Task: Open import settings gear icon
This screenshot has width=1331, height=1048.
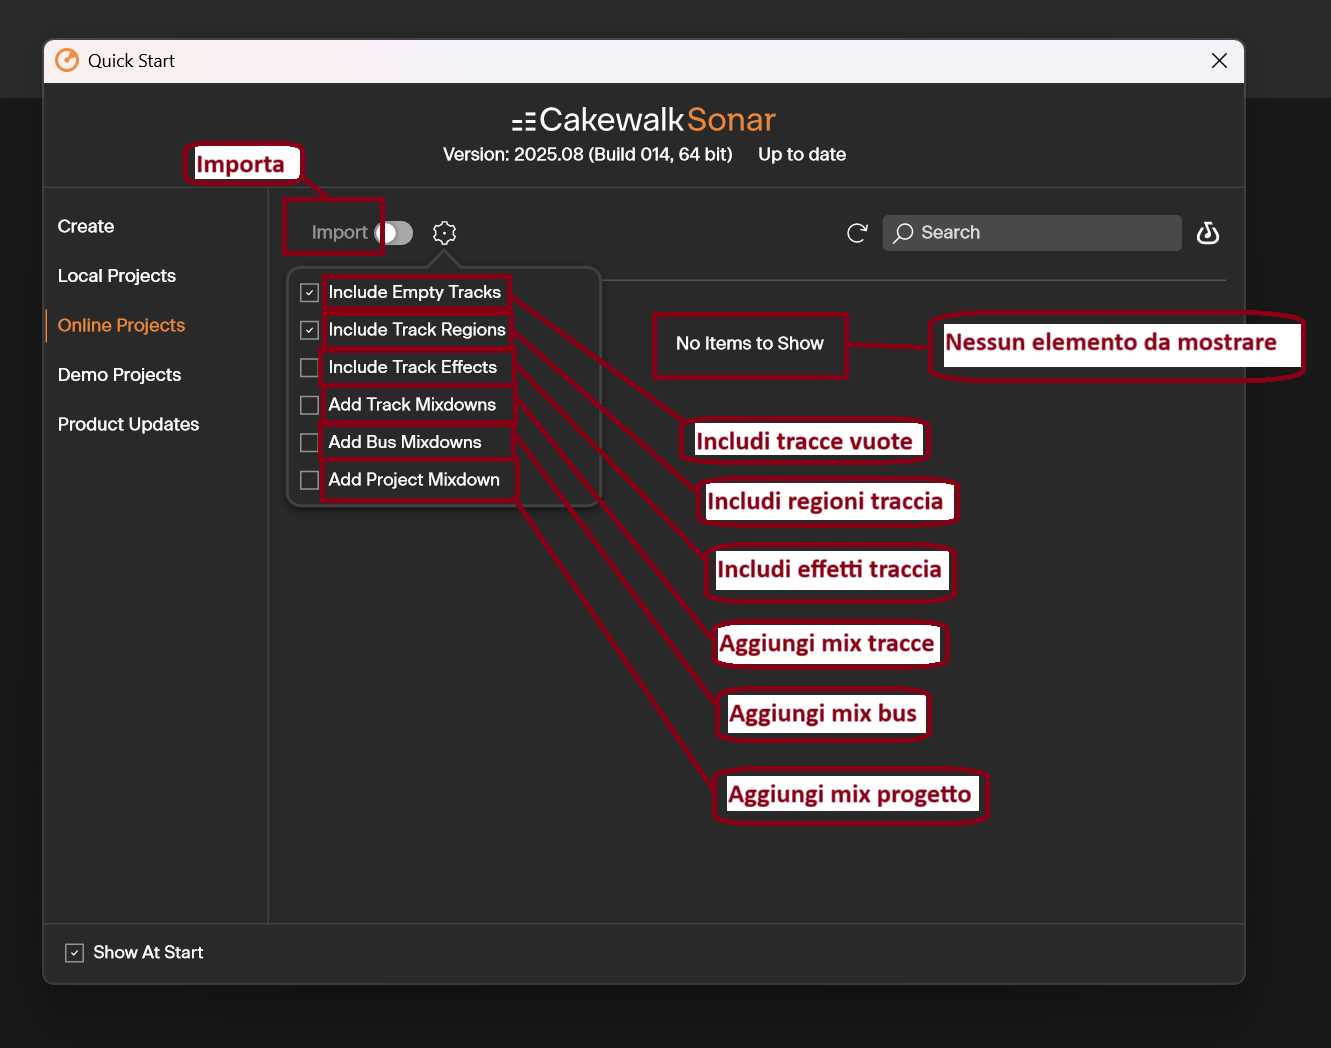Action: 444,233
